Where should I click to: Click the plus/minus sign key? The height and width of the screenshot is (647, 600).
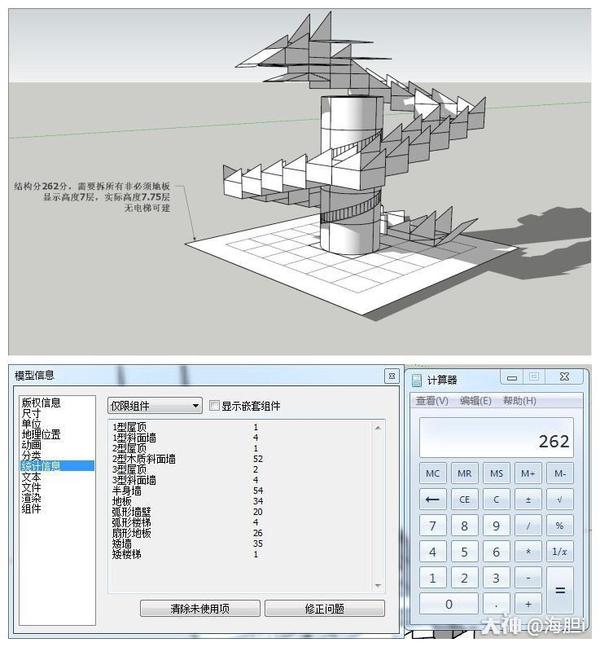click(528, 499)
